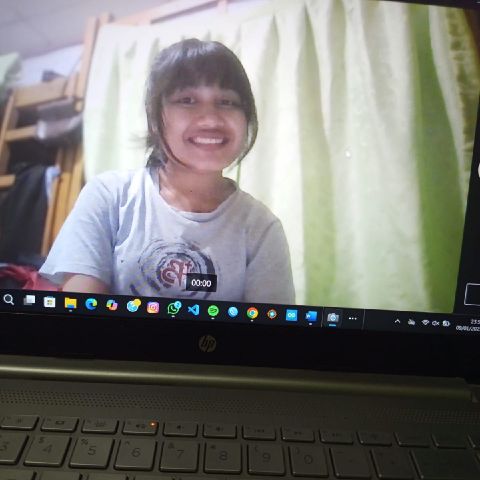Screen dimensions: 480x480
Task: Click the 00:00 recording timer
Action: point(201,283)
